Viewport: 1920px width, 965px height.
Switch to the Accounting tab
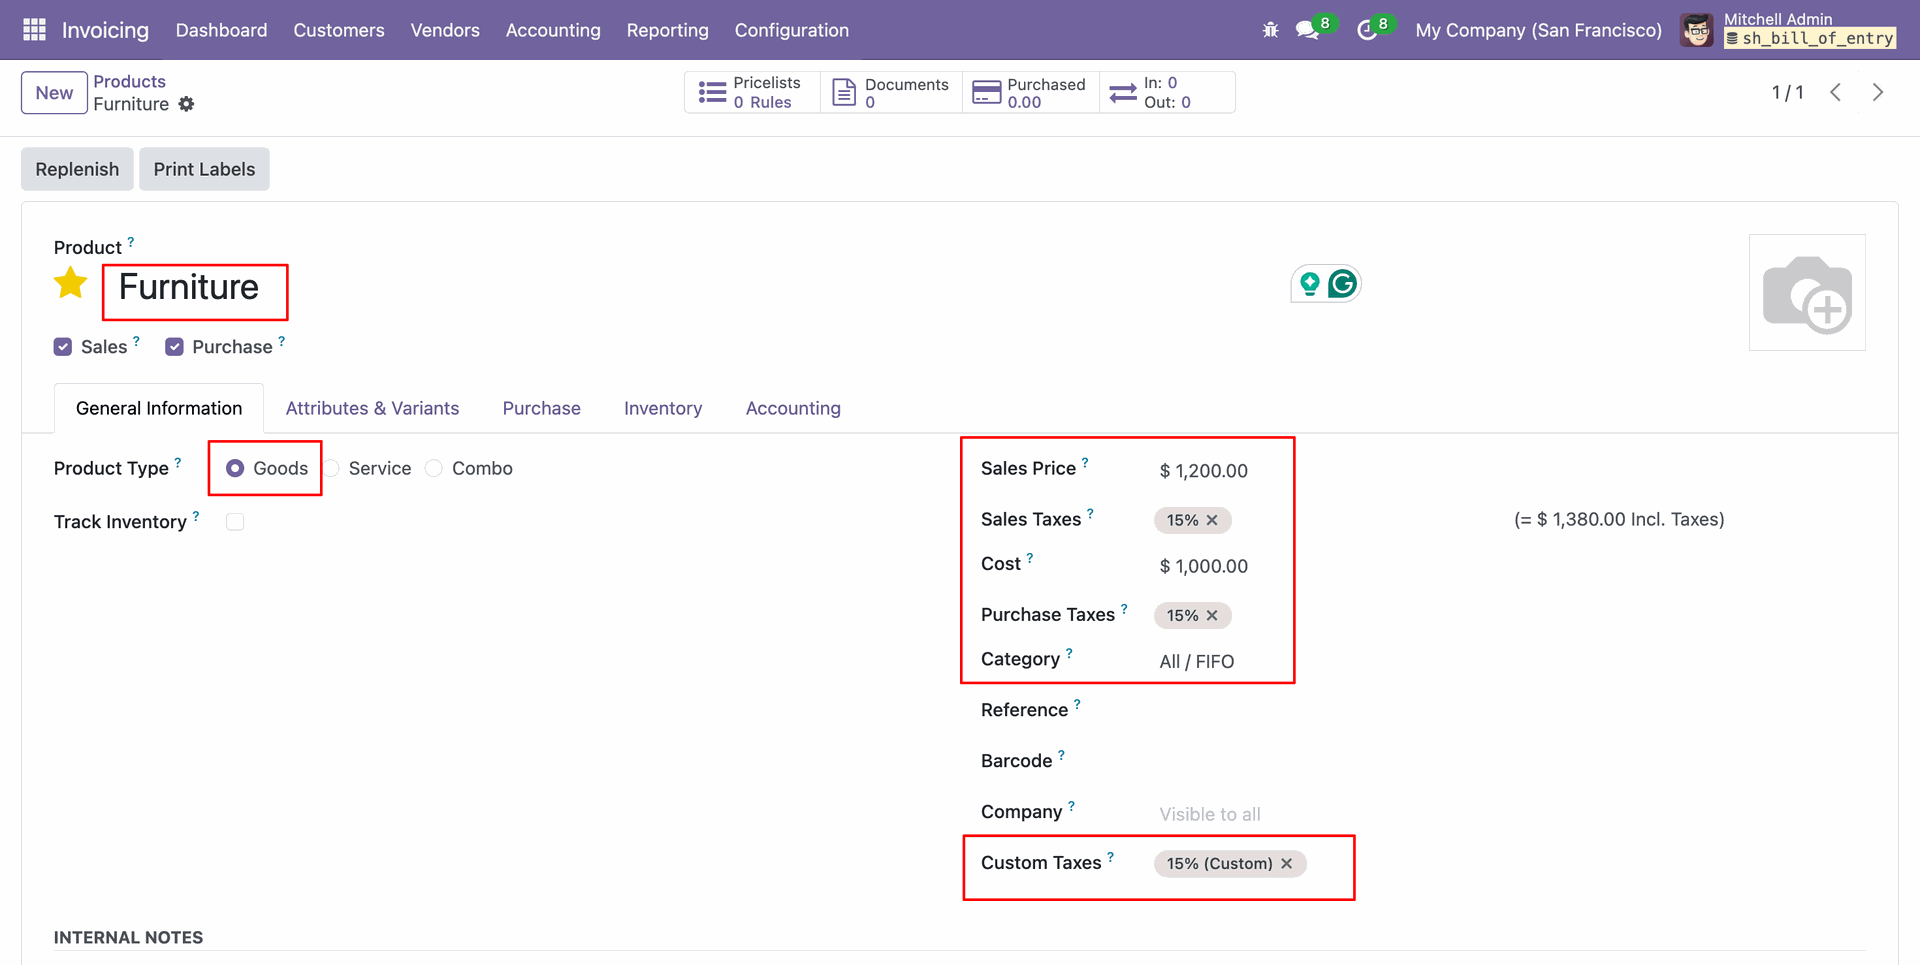point(792,408)
